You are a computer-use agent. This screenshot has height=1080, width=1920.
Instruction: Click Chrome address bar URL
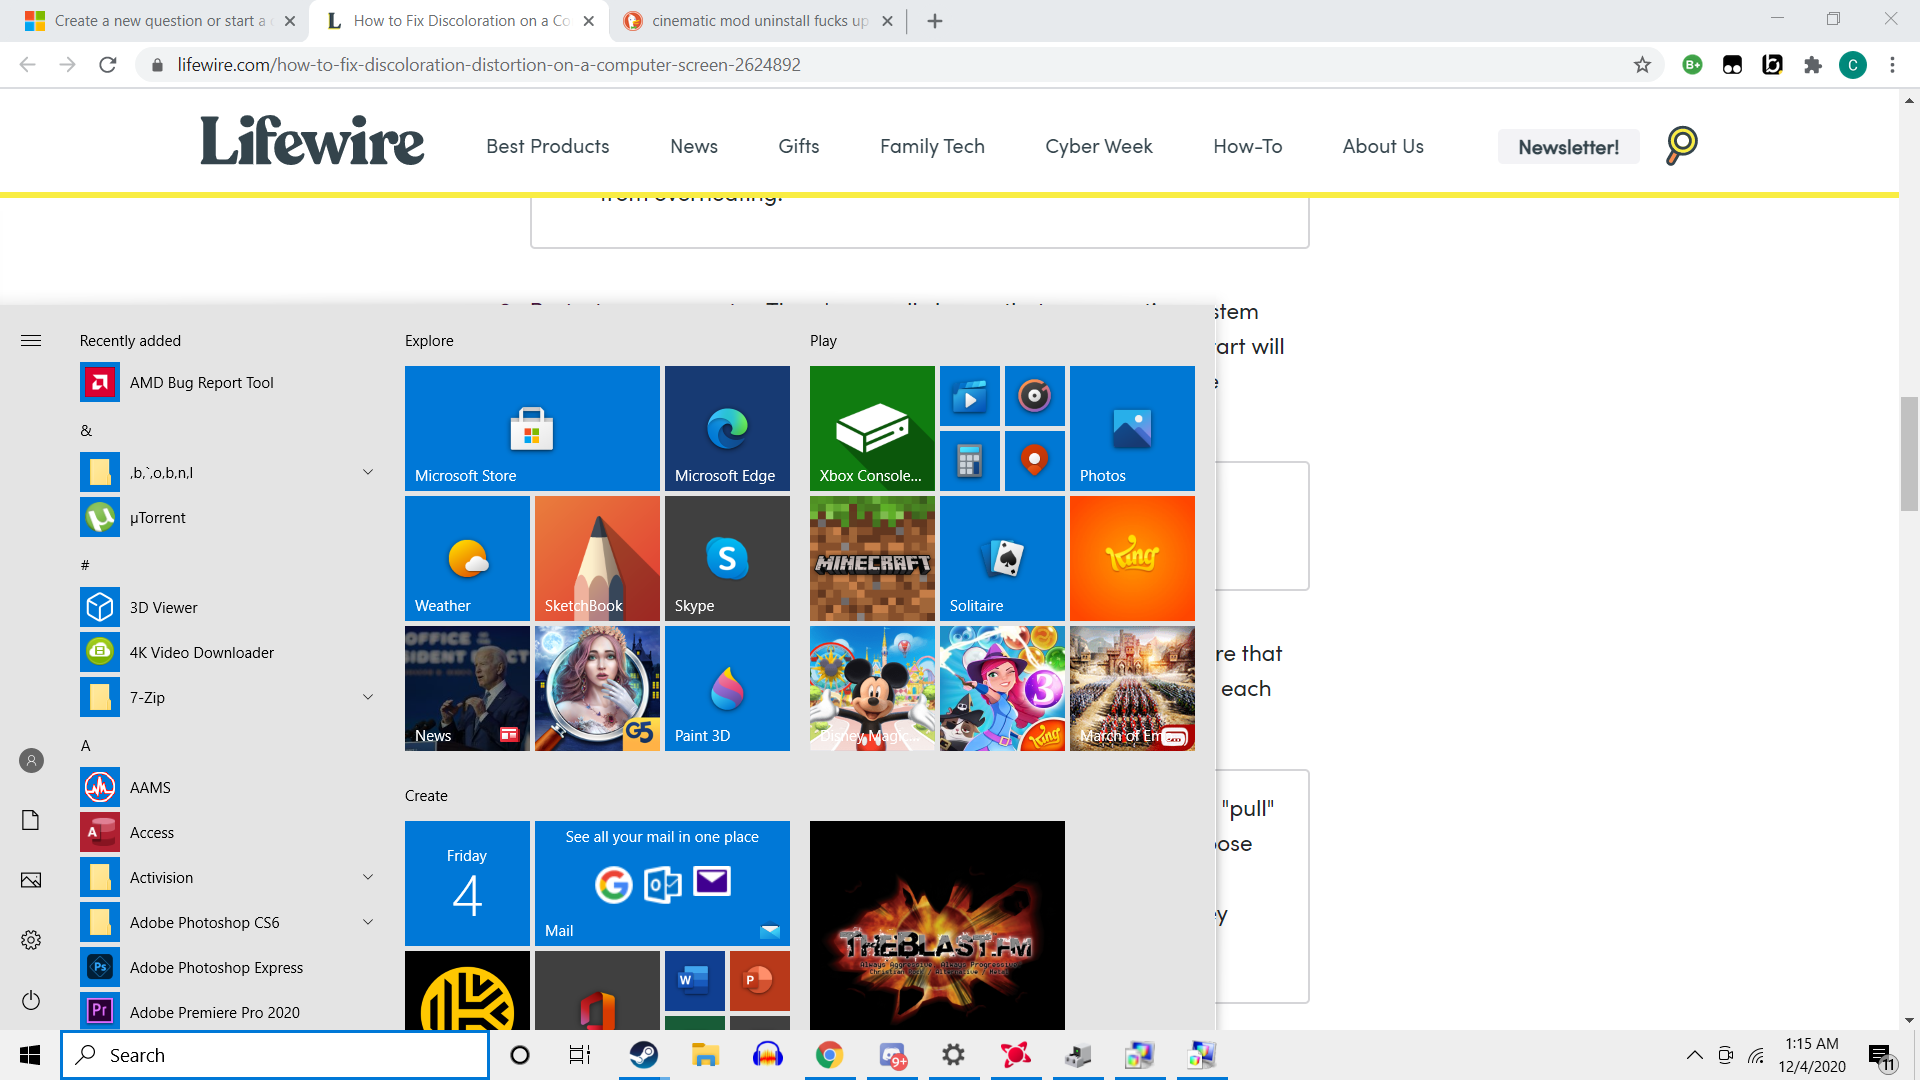click(489, 65)
